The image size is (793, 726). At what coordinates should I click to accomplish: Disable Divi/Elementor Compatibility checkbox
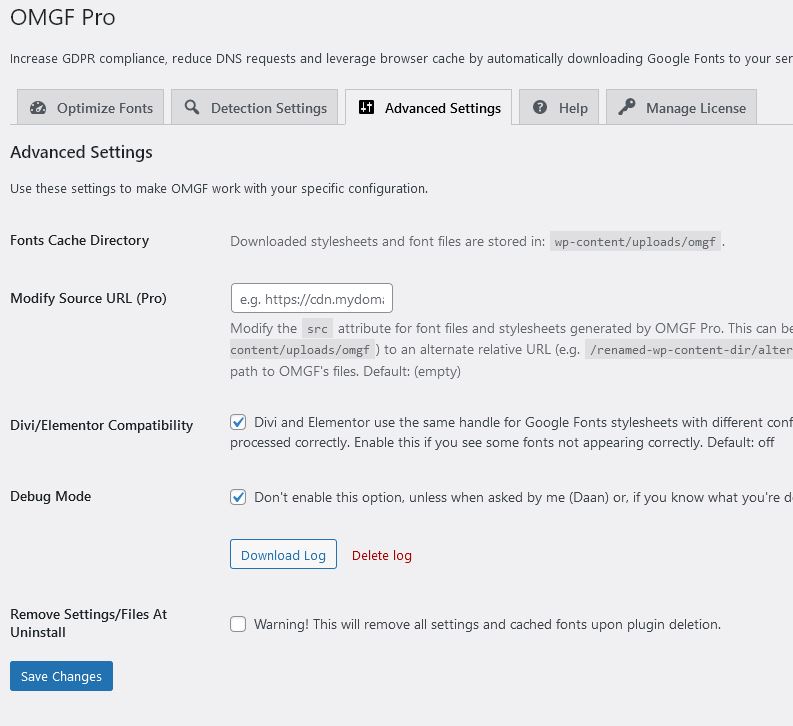[238, 422]
